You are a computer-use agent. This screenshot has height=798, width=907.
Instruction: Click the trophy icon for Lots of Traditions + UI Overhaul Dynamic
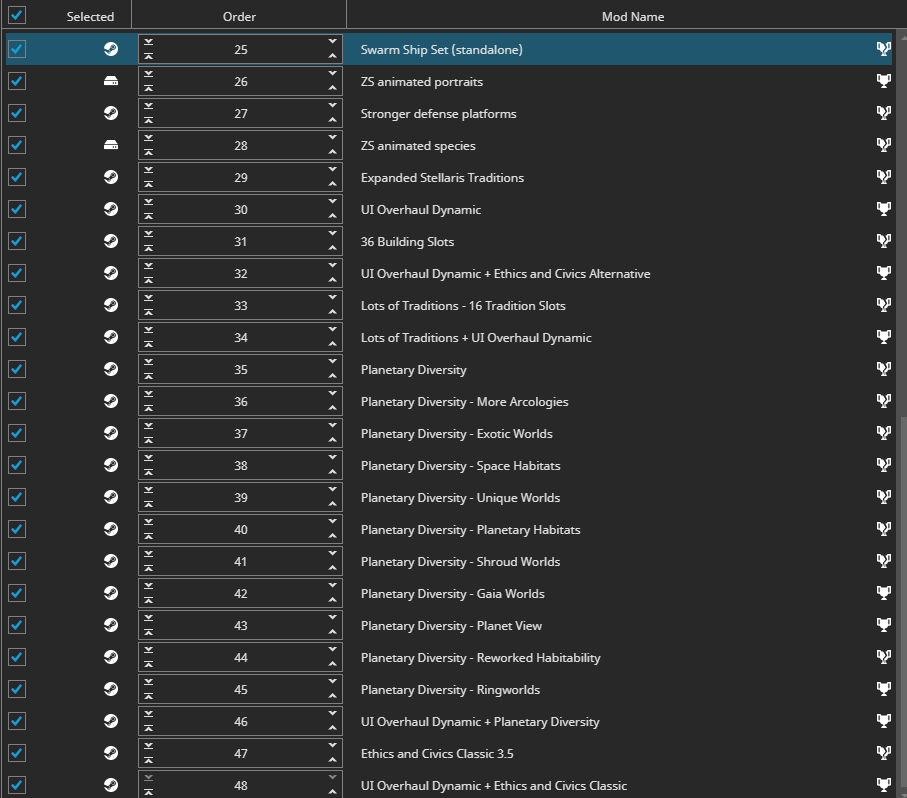coord(883,337)
